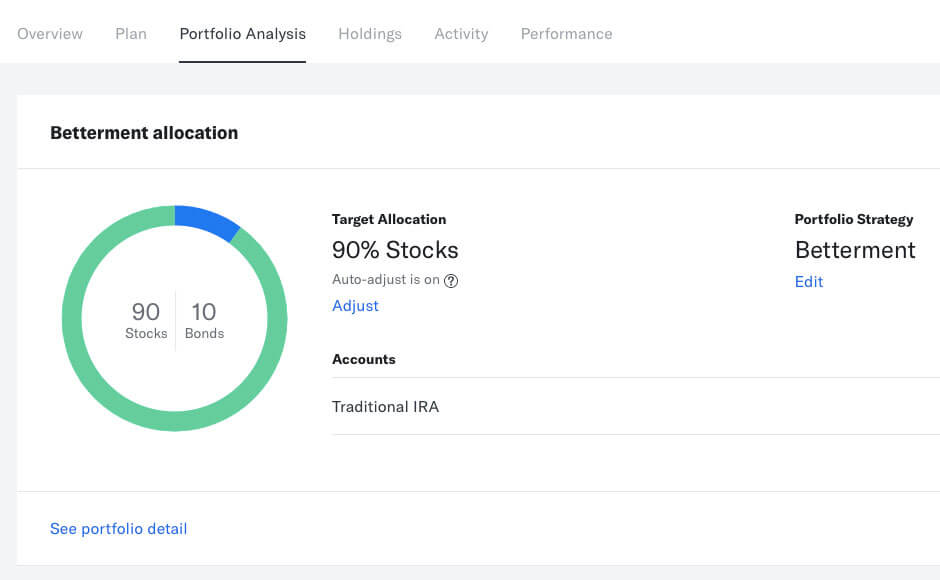Click the Portfolio Strategy label

tap(854, 220)
